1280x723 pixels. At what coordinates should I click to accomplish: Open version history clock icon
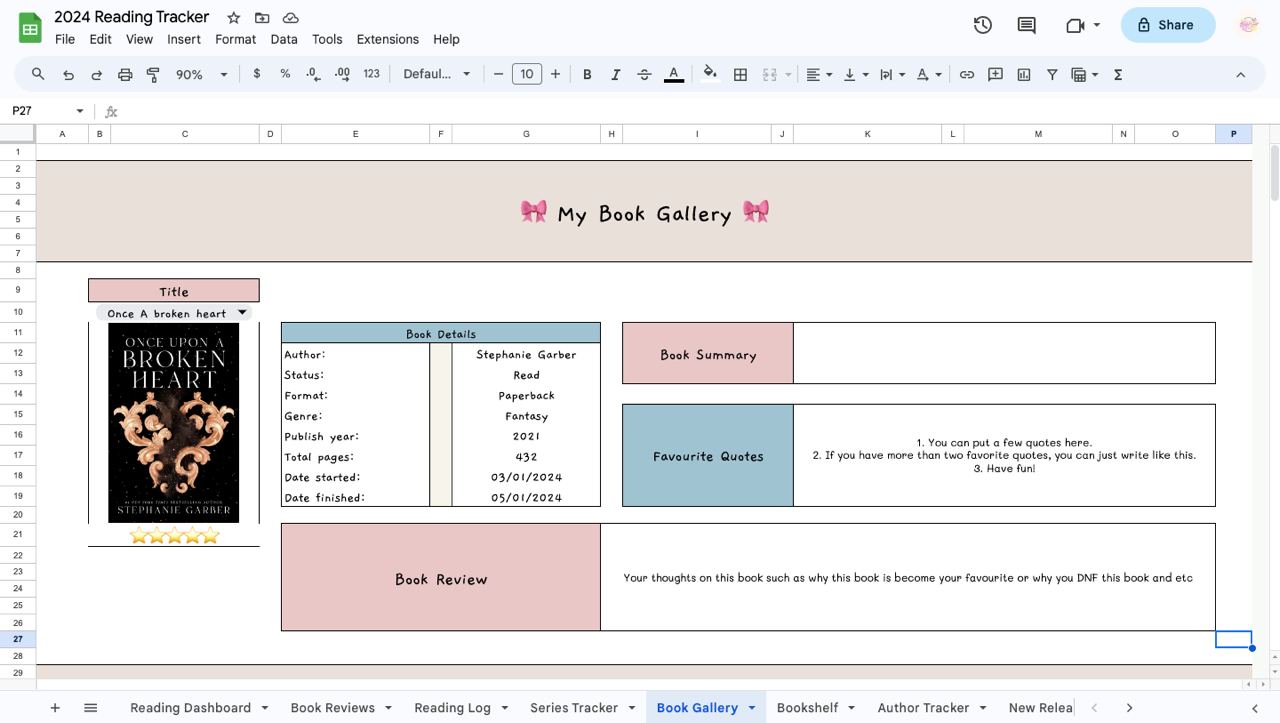click(983, 25)
